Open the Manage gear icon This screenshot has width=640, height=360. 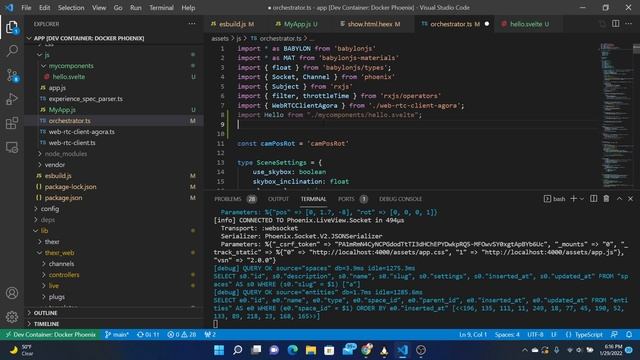[12, 316]
